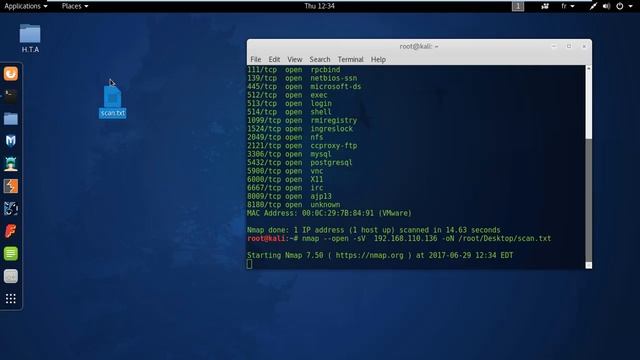Open the Applications menu
This screenshot has width=640, height=360.
coord(25,6)
